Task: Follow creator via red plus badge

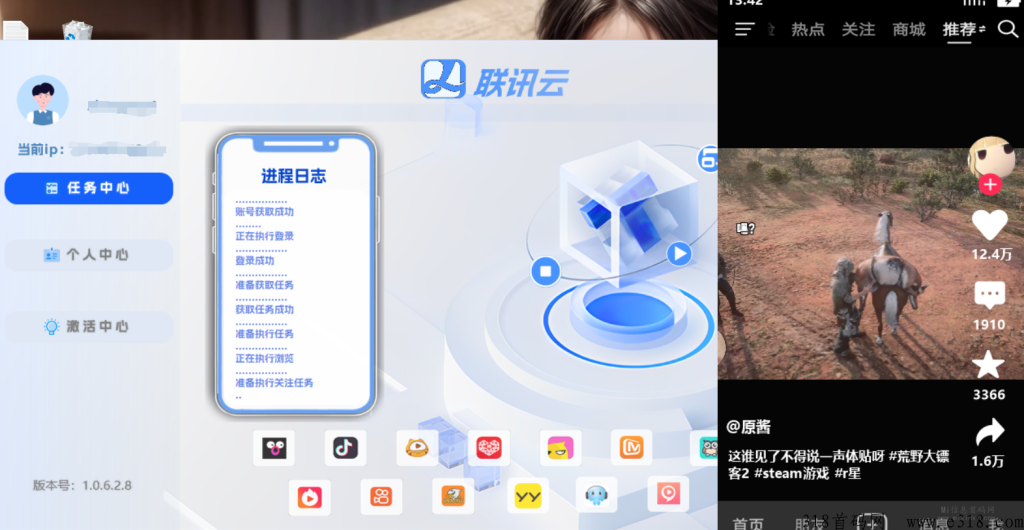Action: (x=990, y=185)
